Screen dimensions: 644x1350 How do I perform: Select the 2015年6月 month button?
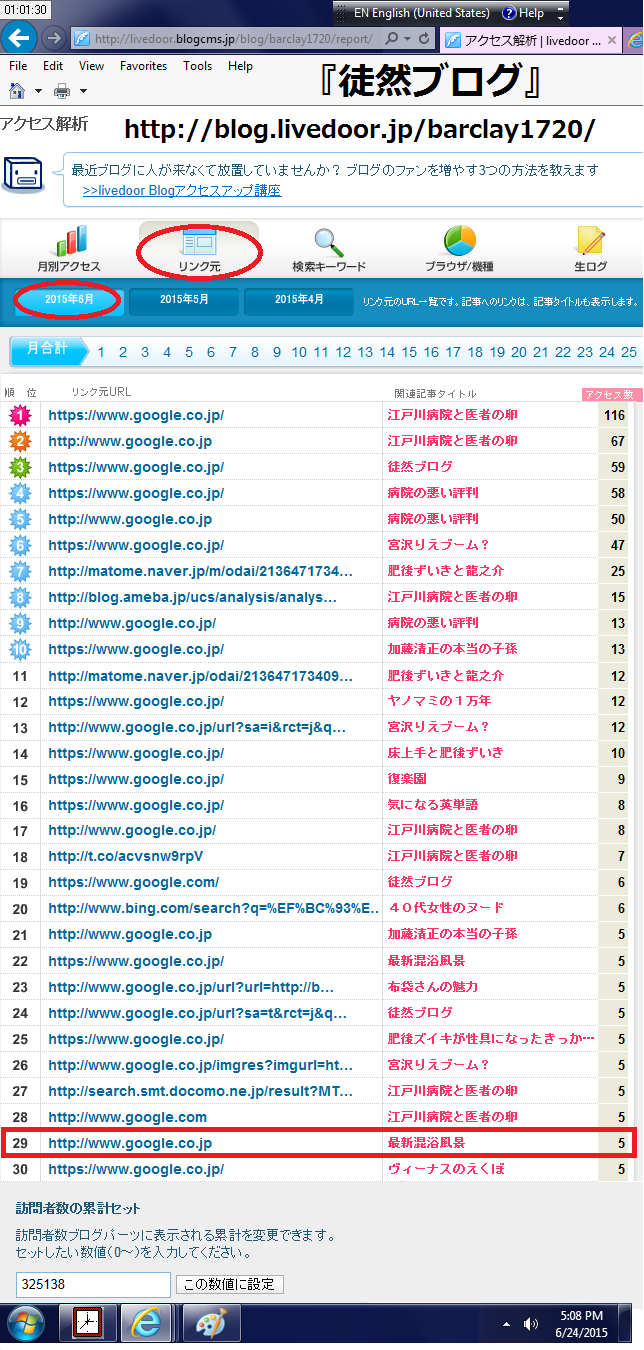[x=69, y=301]
